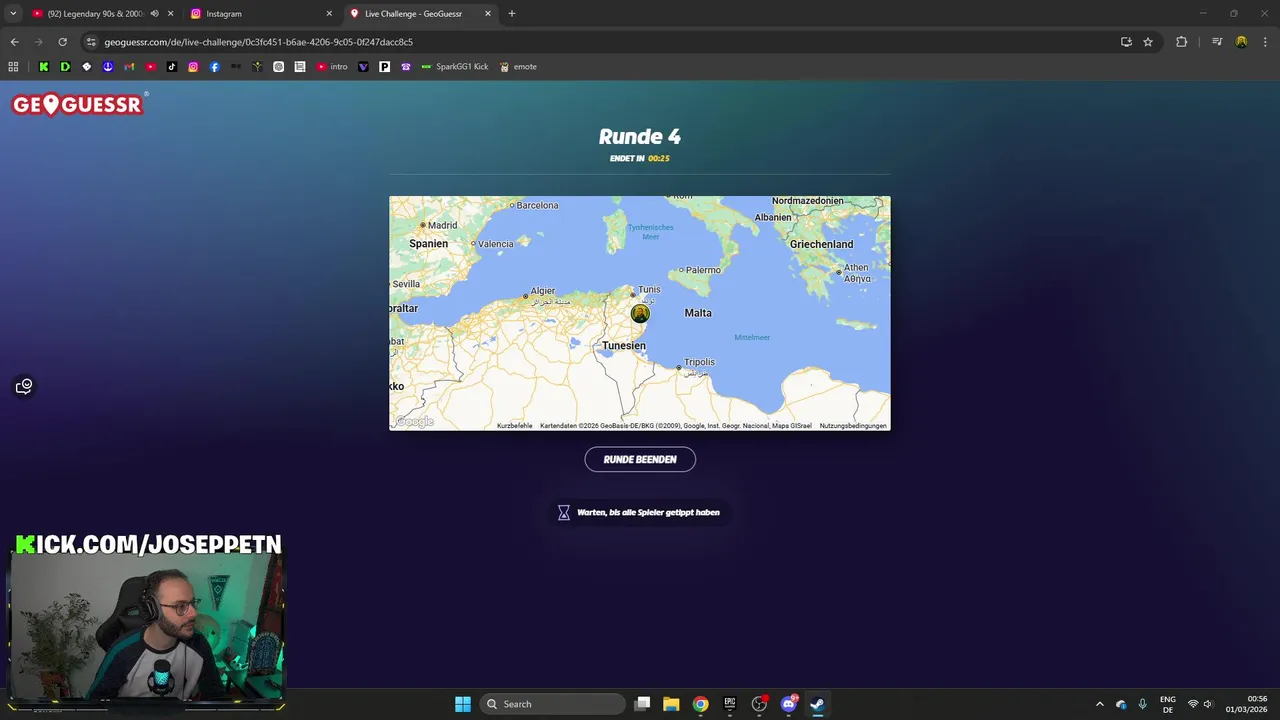1280x720 pixels.
Task: Open the PayPal bookmark icon
Action: pos(384,67)
